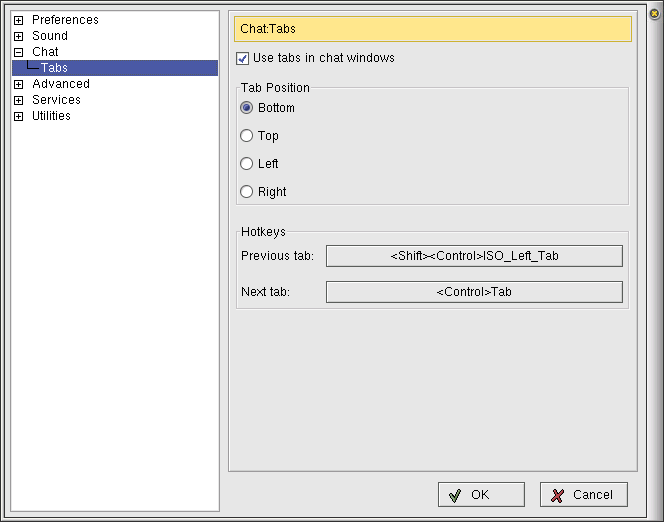Choose Left tab position

pyautogui.click(x=247, y=164)
